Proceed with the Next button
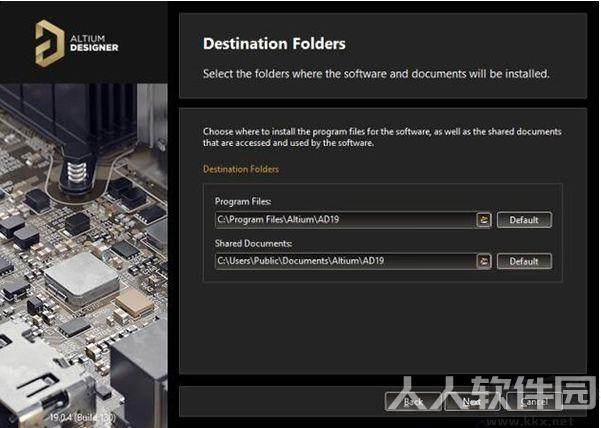 (472, 402)
